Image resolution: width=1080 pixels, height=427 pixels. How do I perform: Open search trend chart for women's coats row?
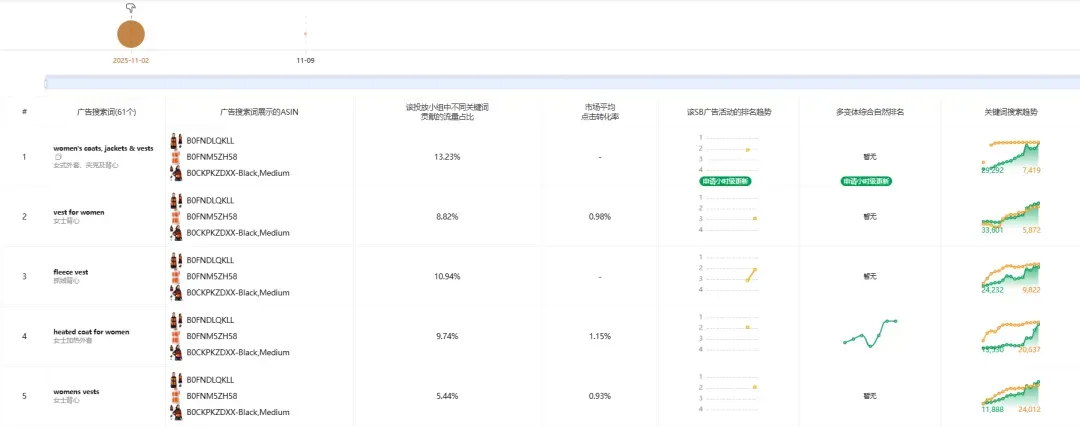point(1010,156)
